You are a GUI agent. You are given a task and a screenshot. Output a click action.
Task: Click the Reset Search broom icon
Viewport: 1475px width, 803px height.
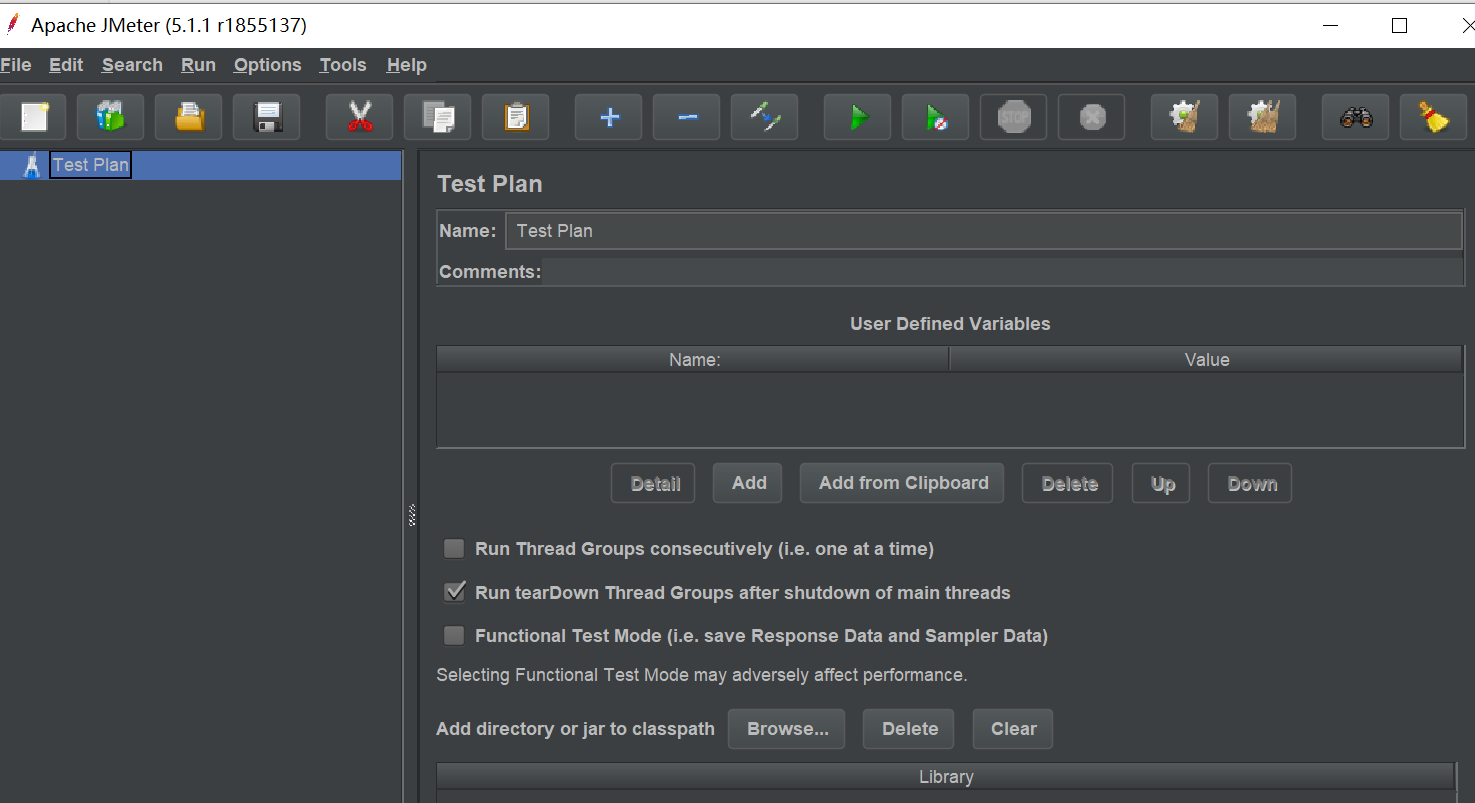click(1434, 117)
